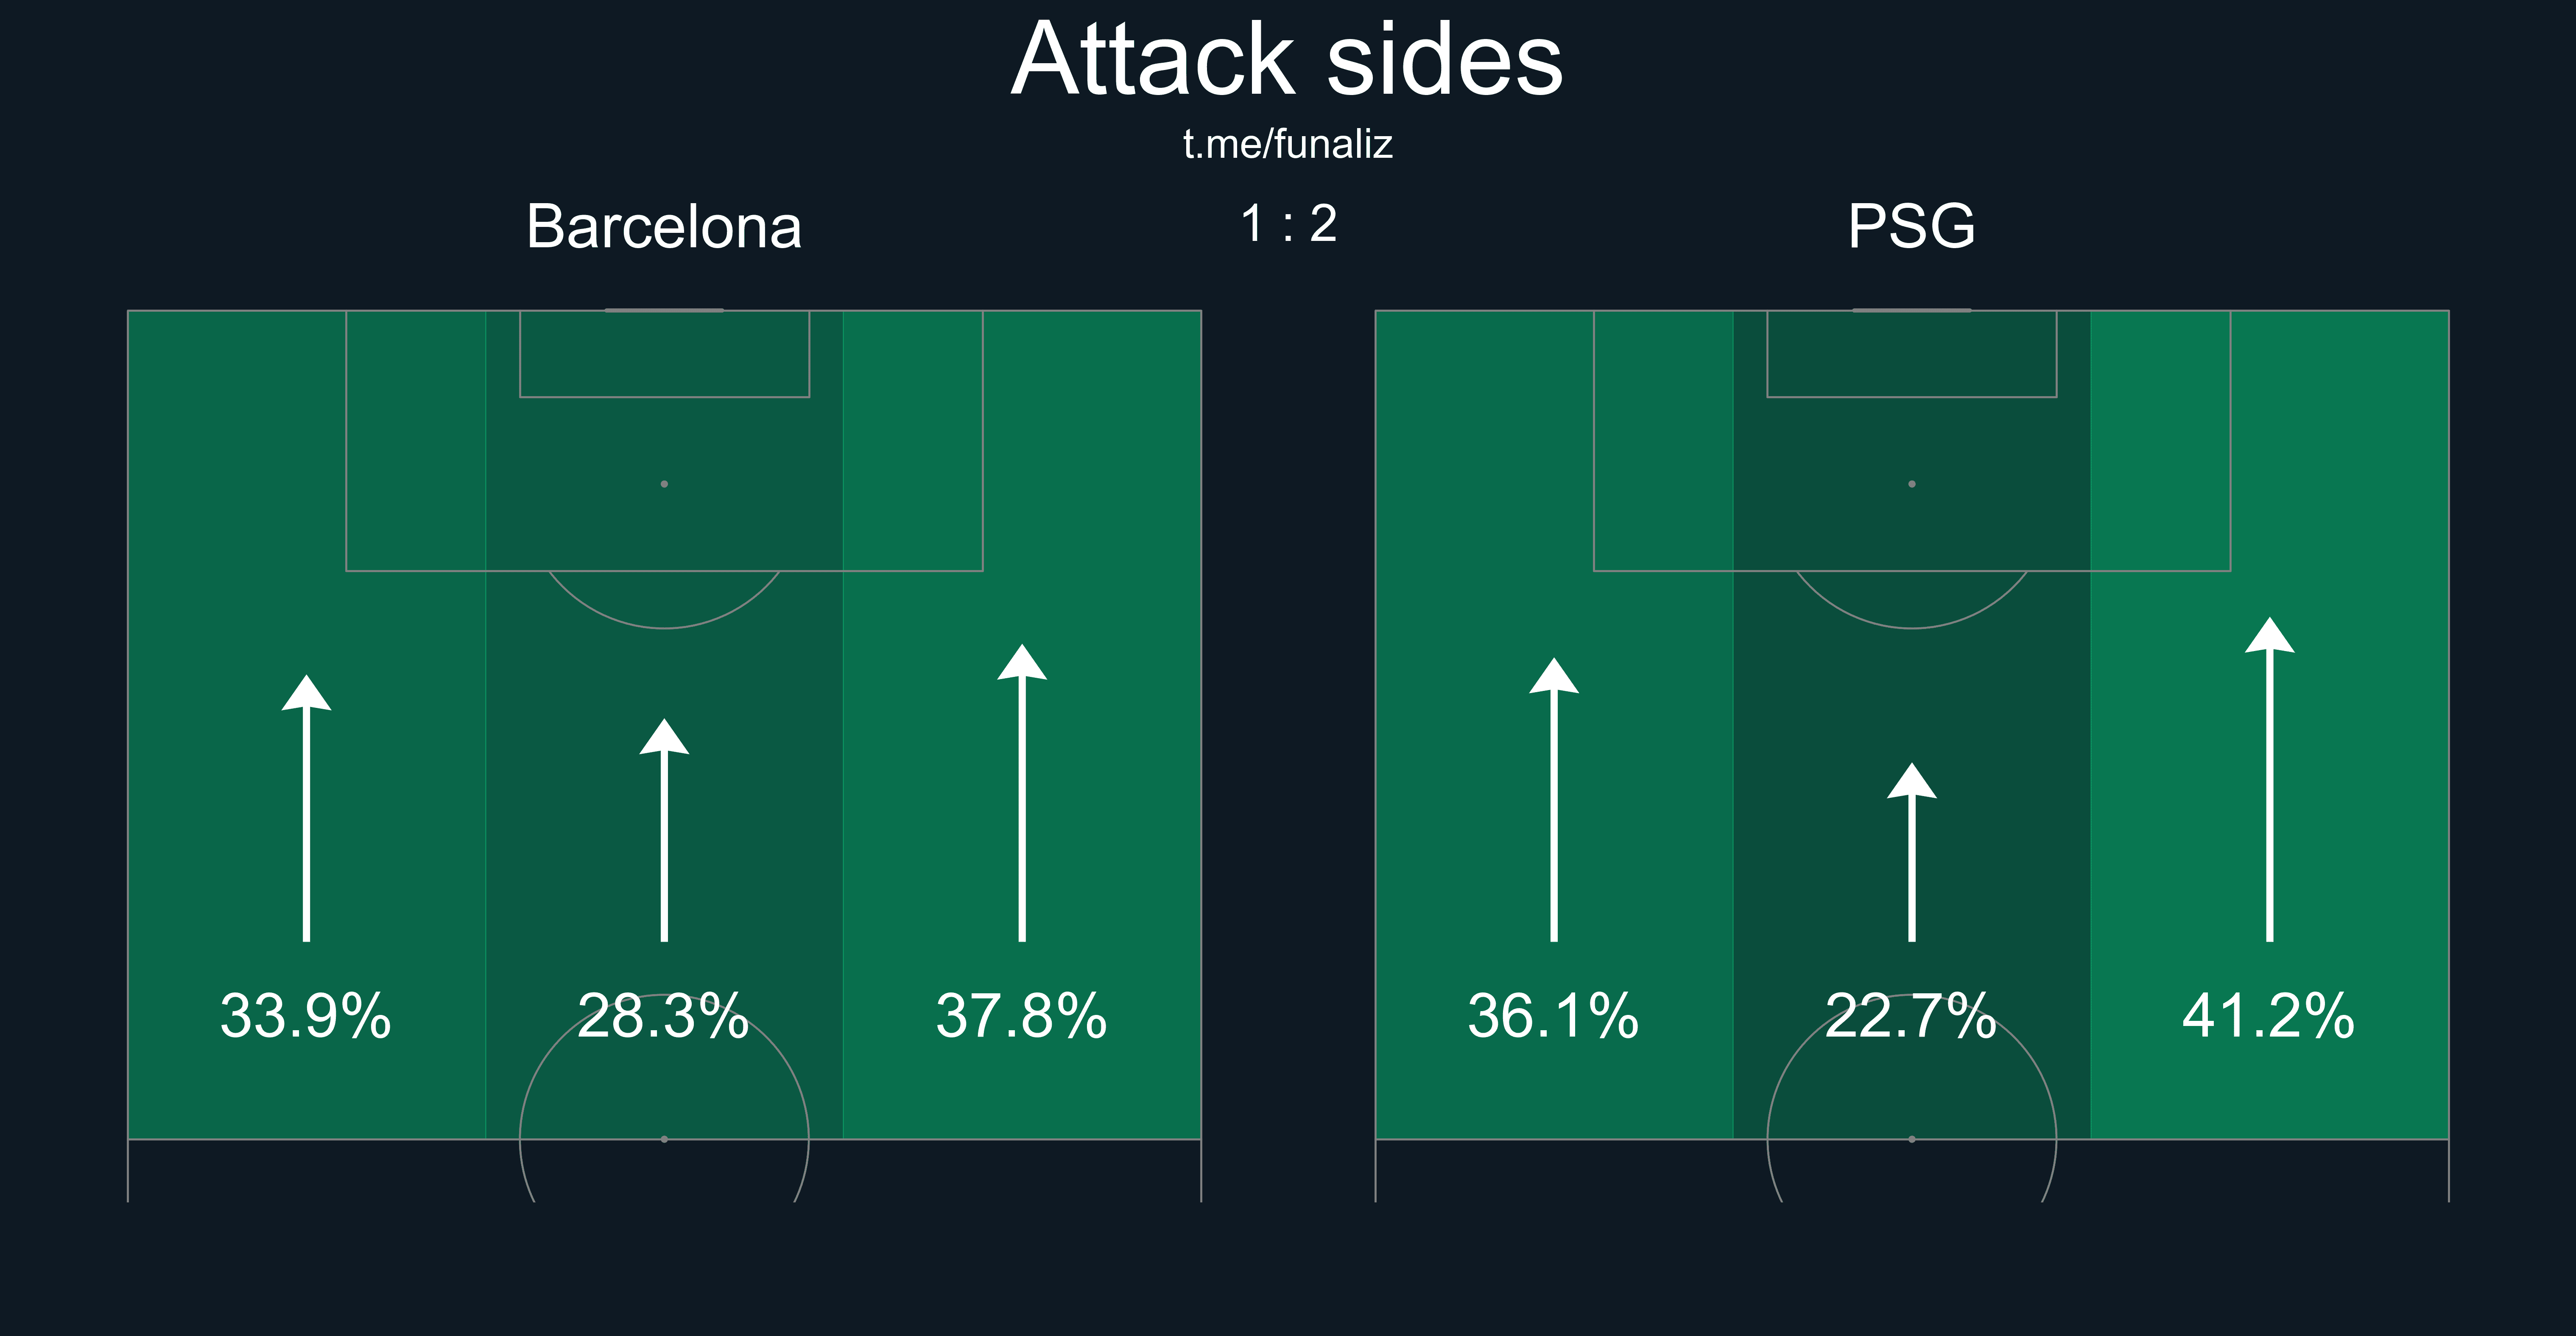Click the PSG team name
The height and width of the screenshot is (1336, 2576).
click(x=1911, y=227)
